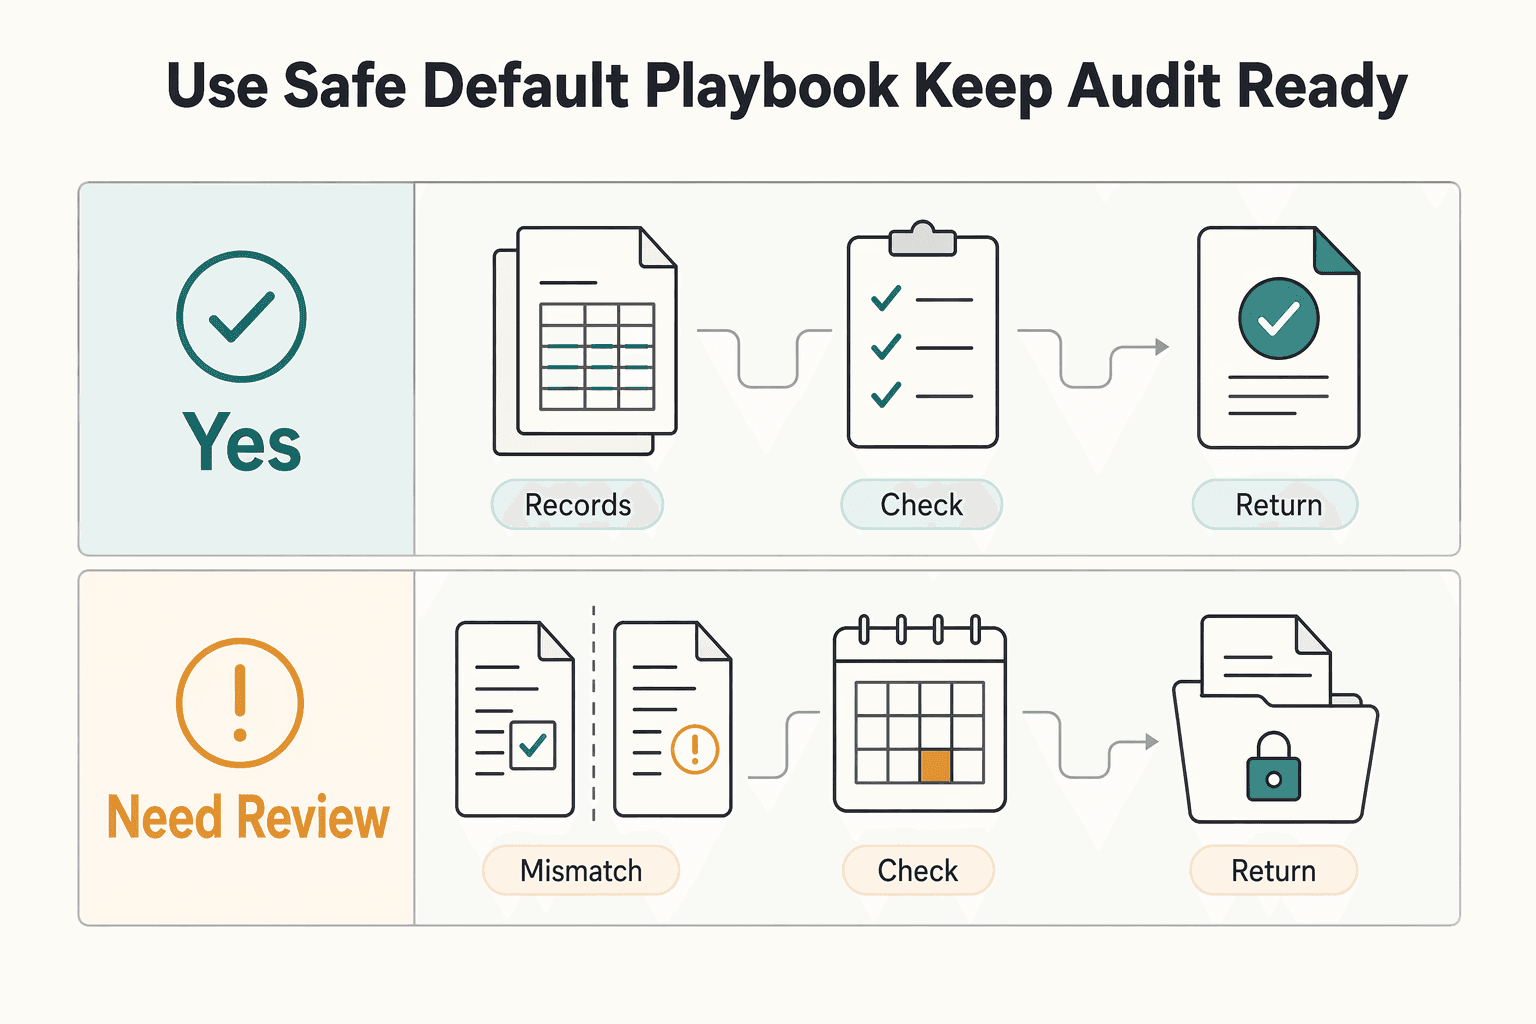
Task: Select the Return pill in the Need Review row
Action: click(x=1273, y=870)
